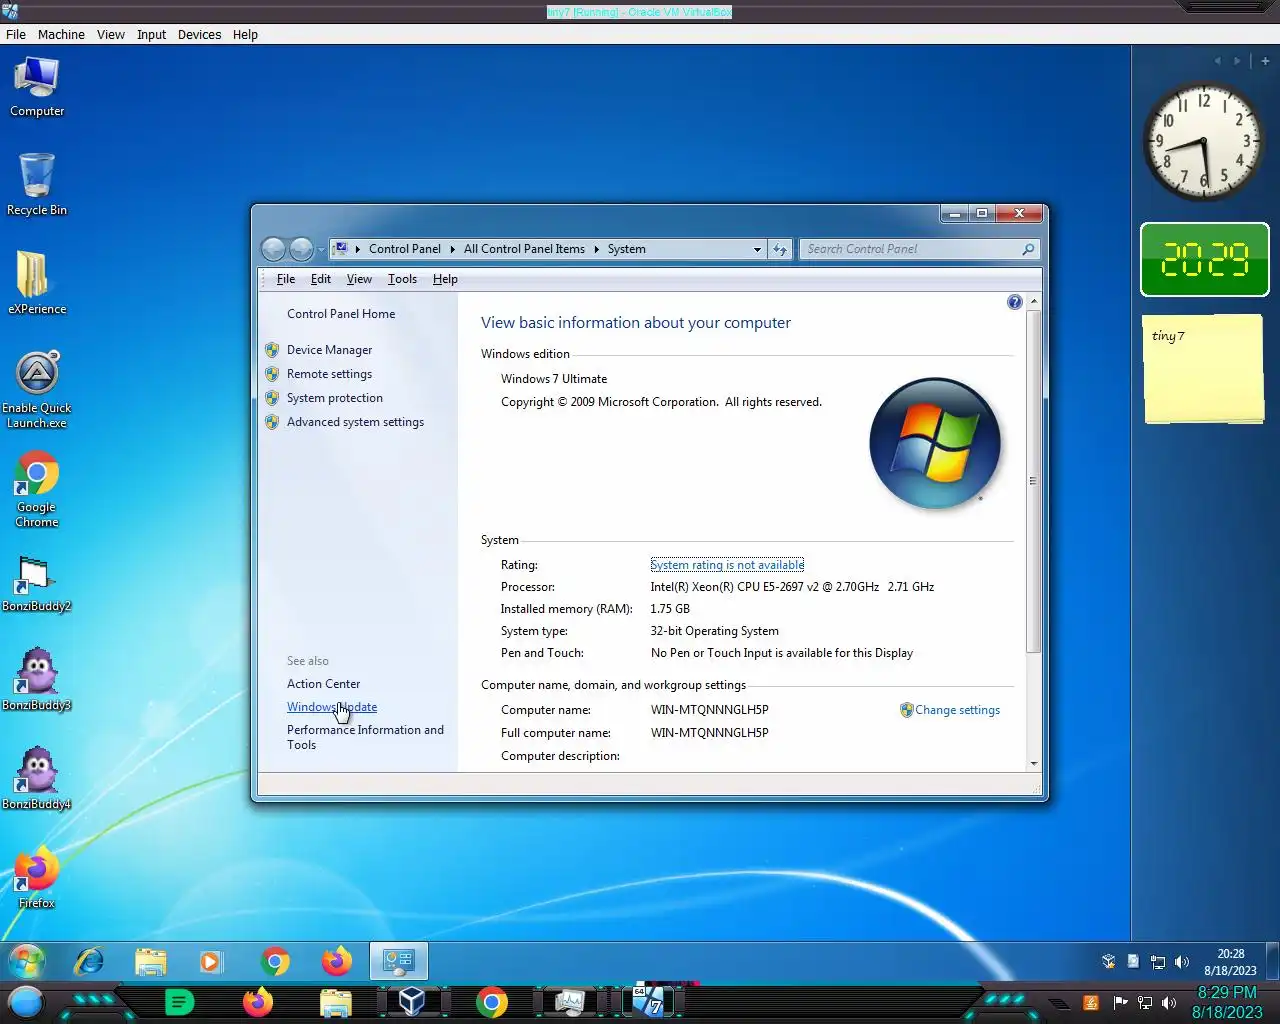
Task: Launch Windows Media Player from taskbar
Action: (211, 962)
